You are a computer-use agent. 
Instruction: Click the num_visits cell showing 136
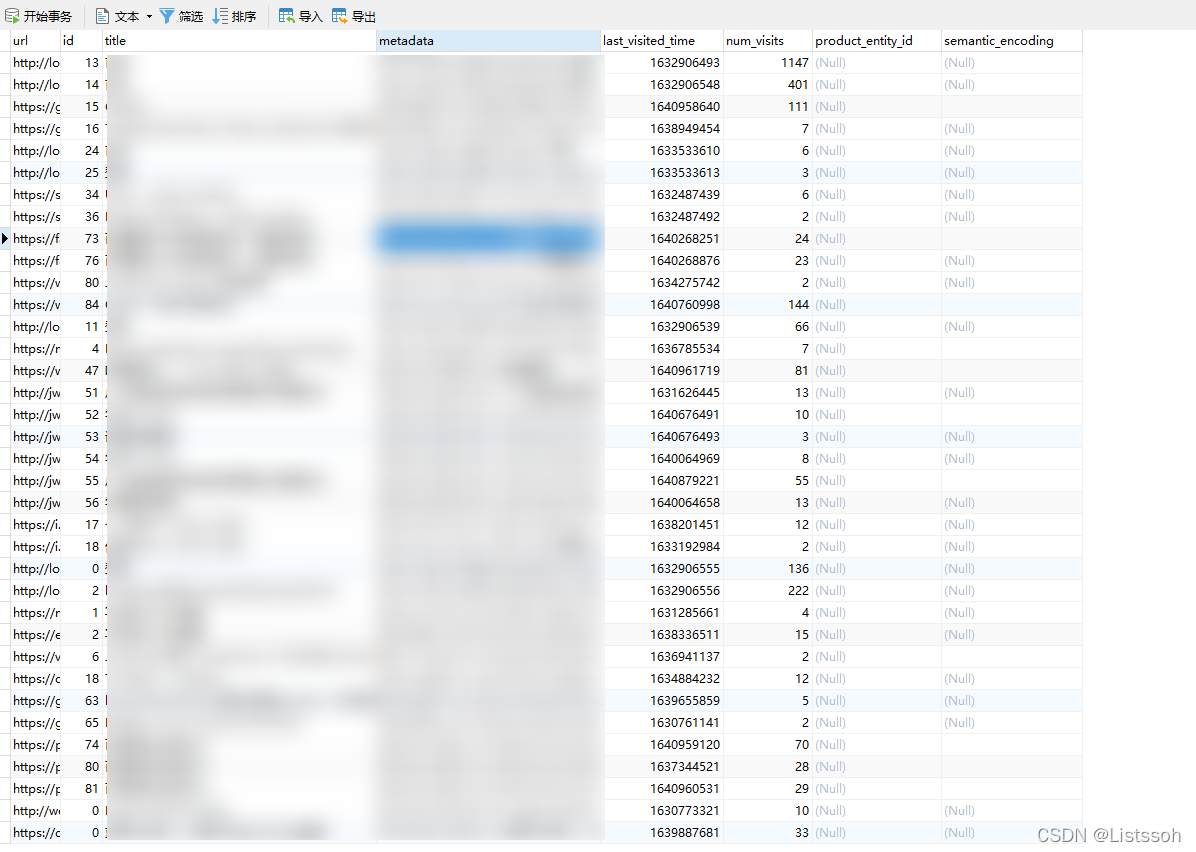point(767,569)
